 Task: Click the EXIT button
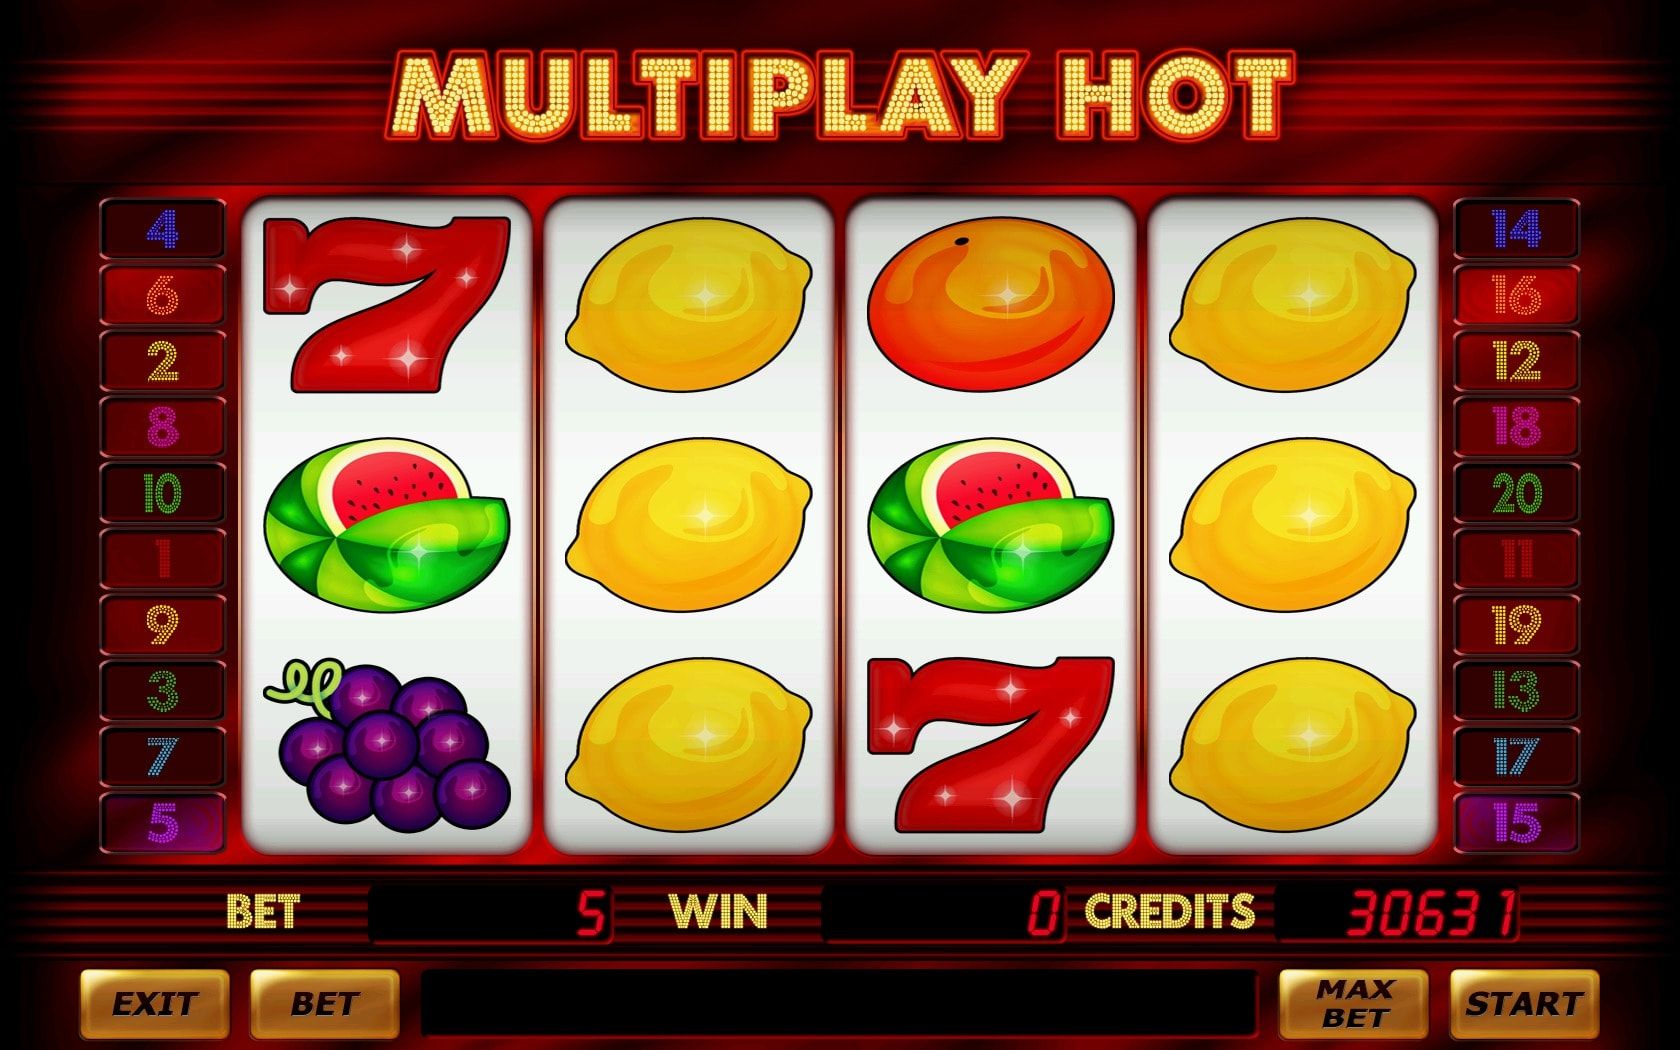coord(154,1003)
